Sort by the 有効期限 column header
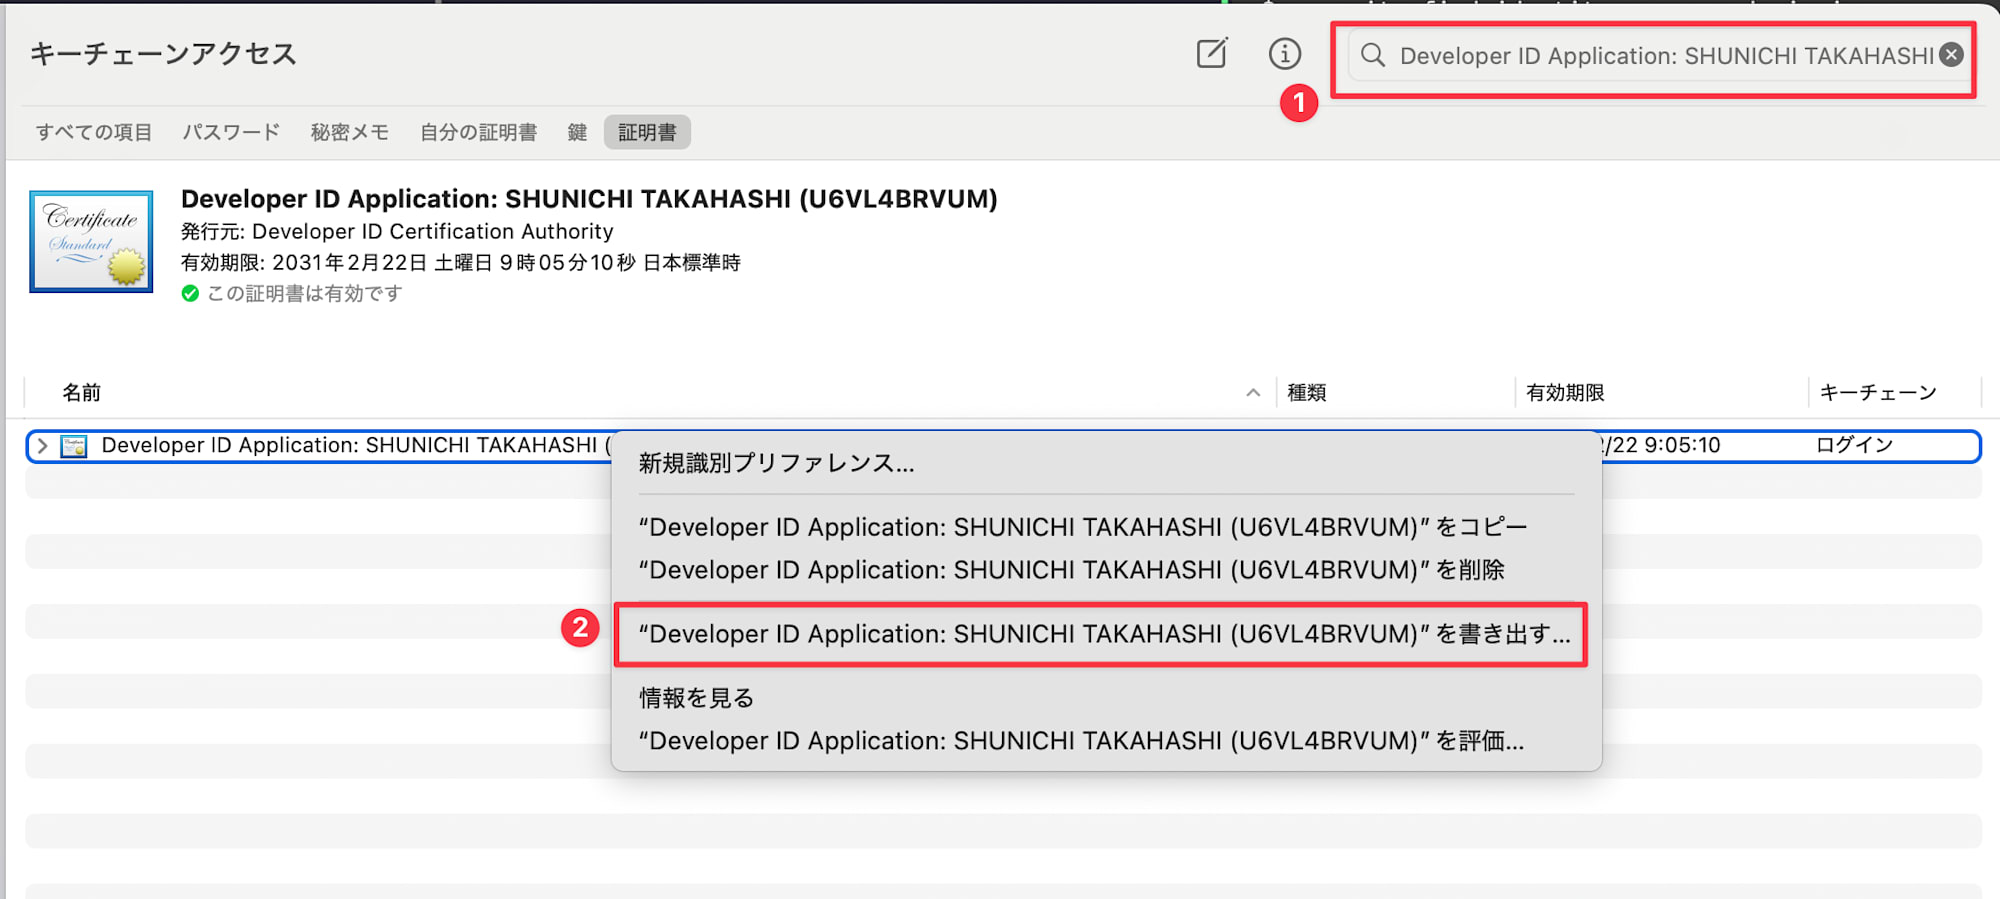This screenshot has width=2000, height=899. click(x=1565, y=393)
